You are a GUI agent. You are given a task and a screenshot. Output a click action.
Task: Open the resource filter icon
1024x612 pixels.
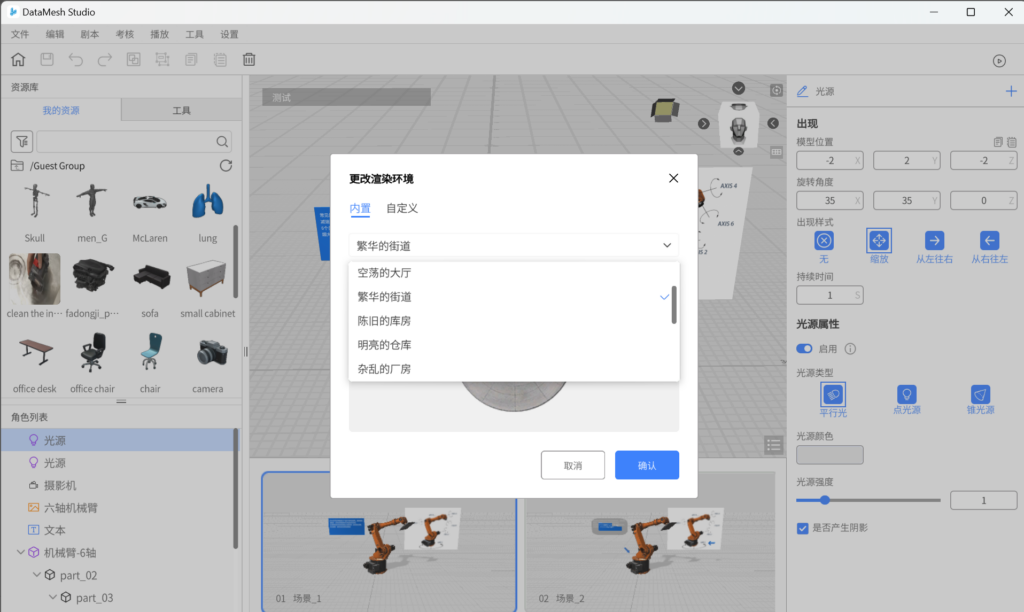point(22,141)
